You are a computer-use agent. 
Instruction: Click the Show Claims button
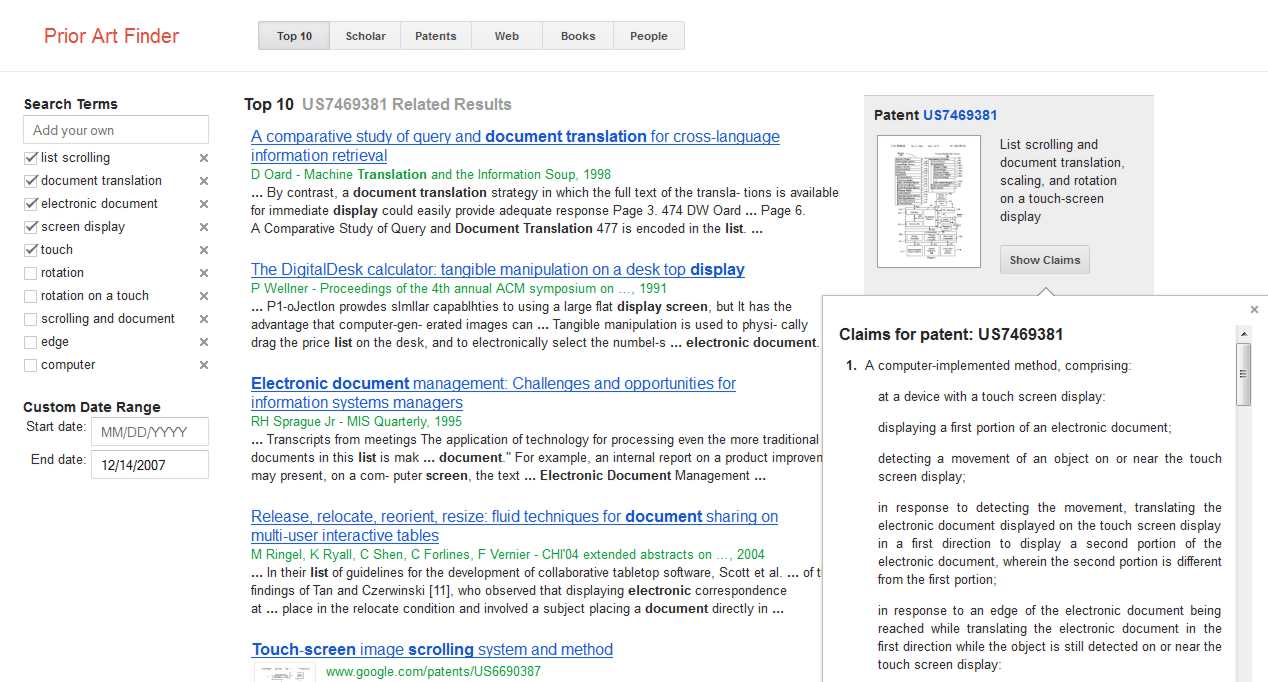pos(1044,260)
